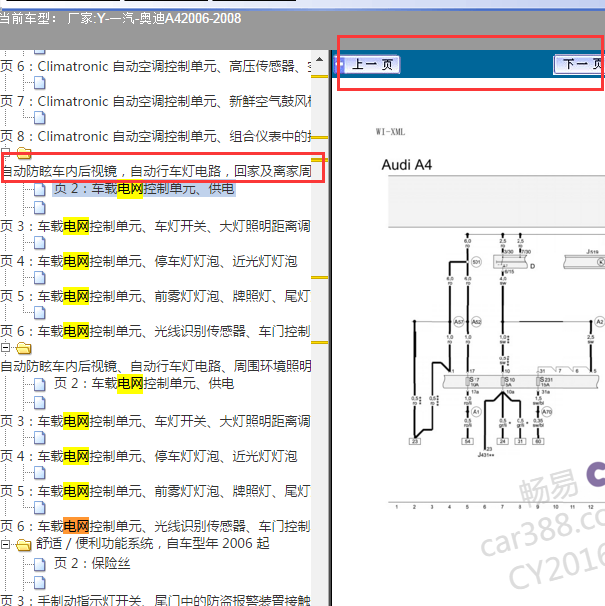Click document icon for 页 5 in 回家及离家 folder
The width and height of the screenshot is (605, 606).
click(40, 277)
